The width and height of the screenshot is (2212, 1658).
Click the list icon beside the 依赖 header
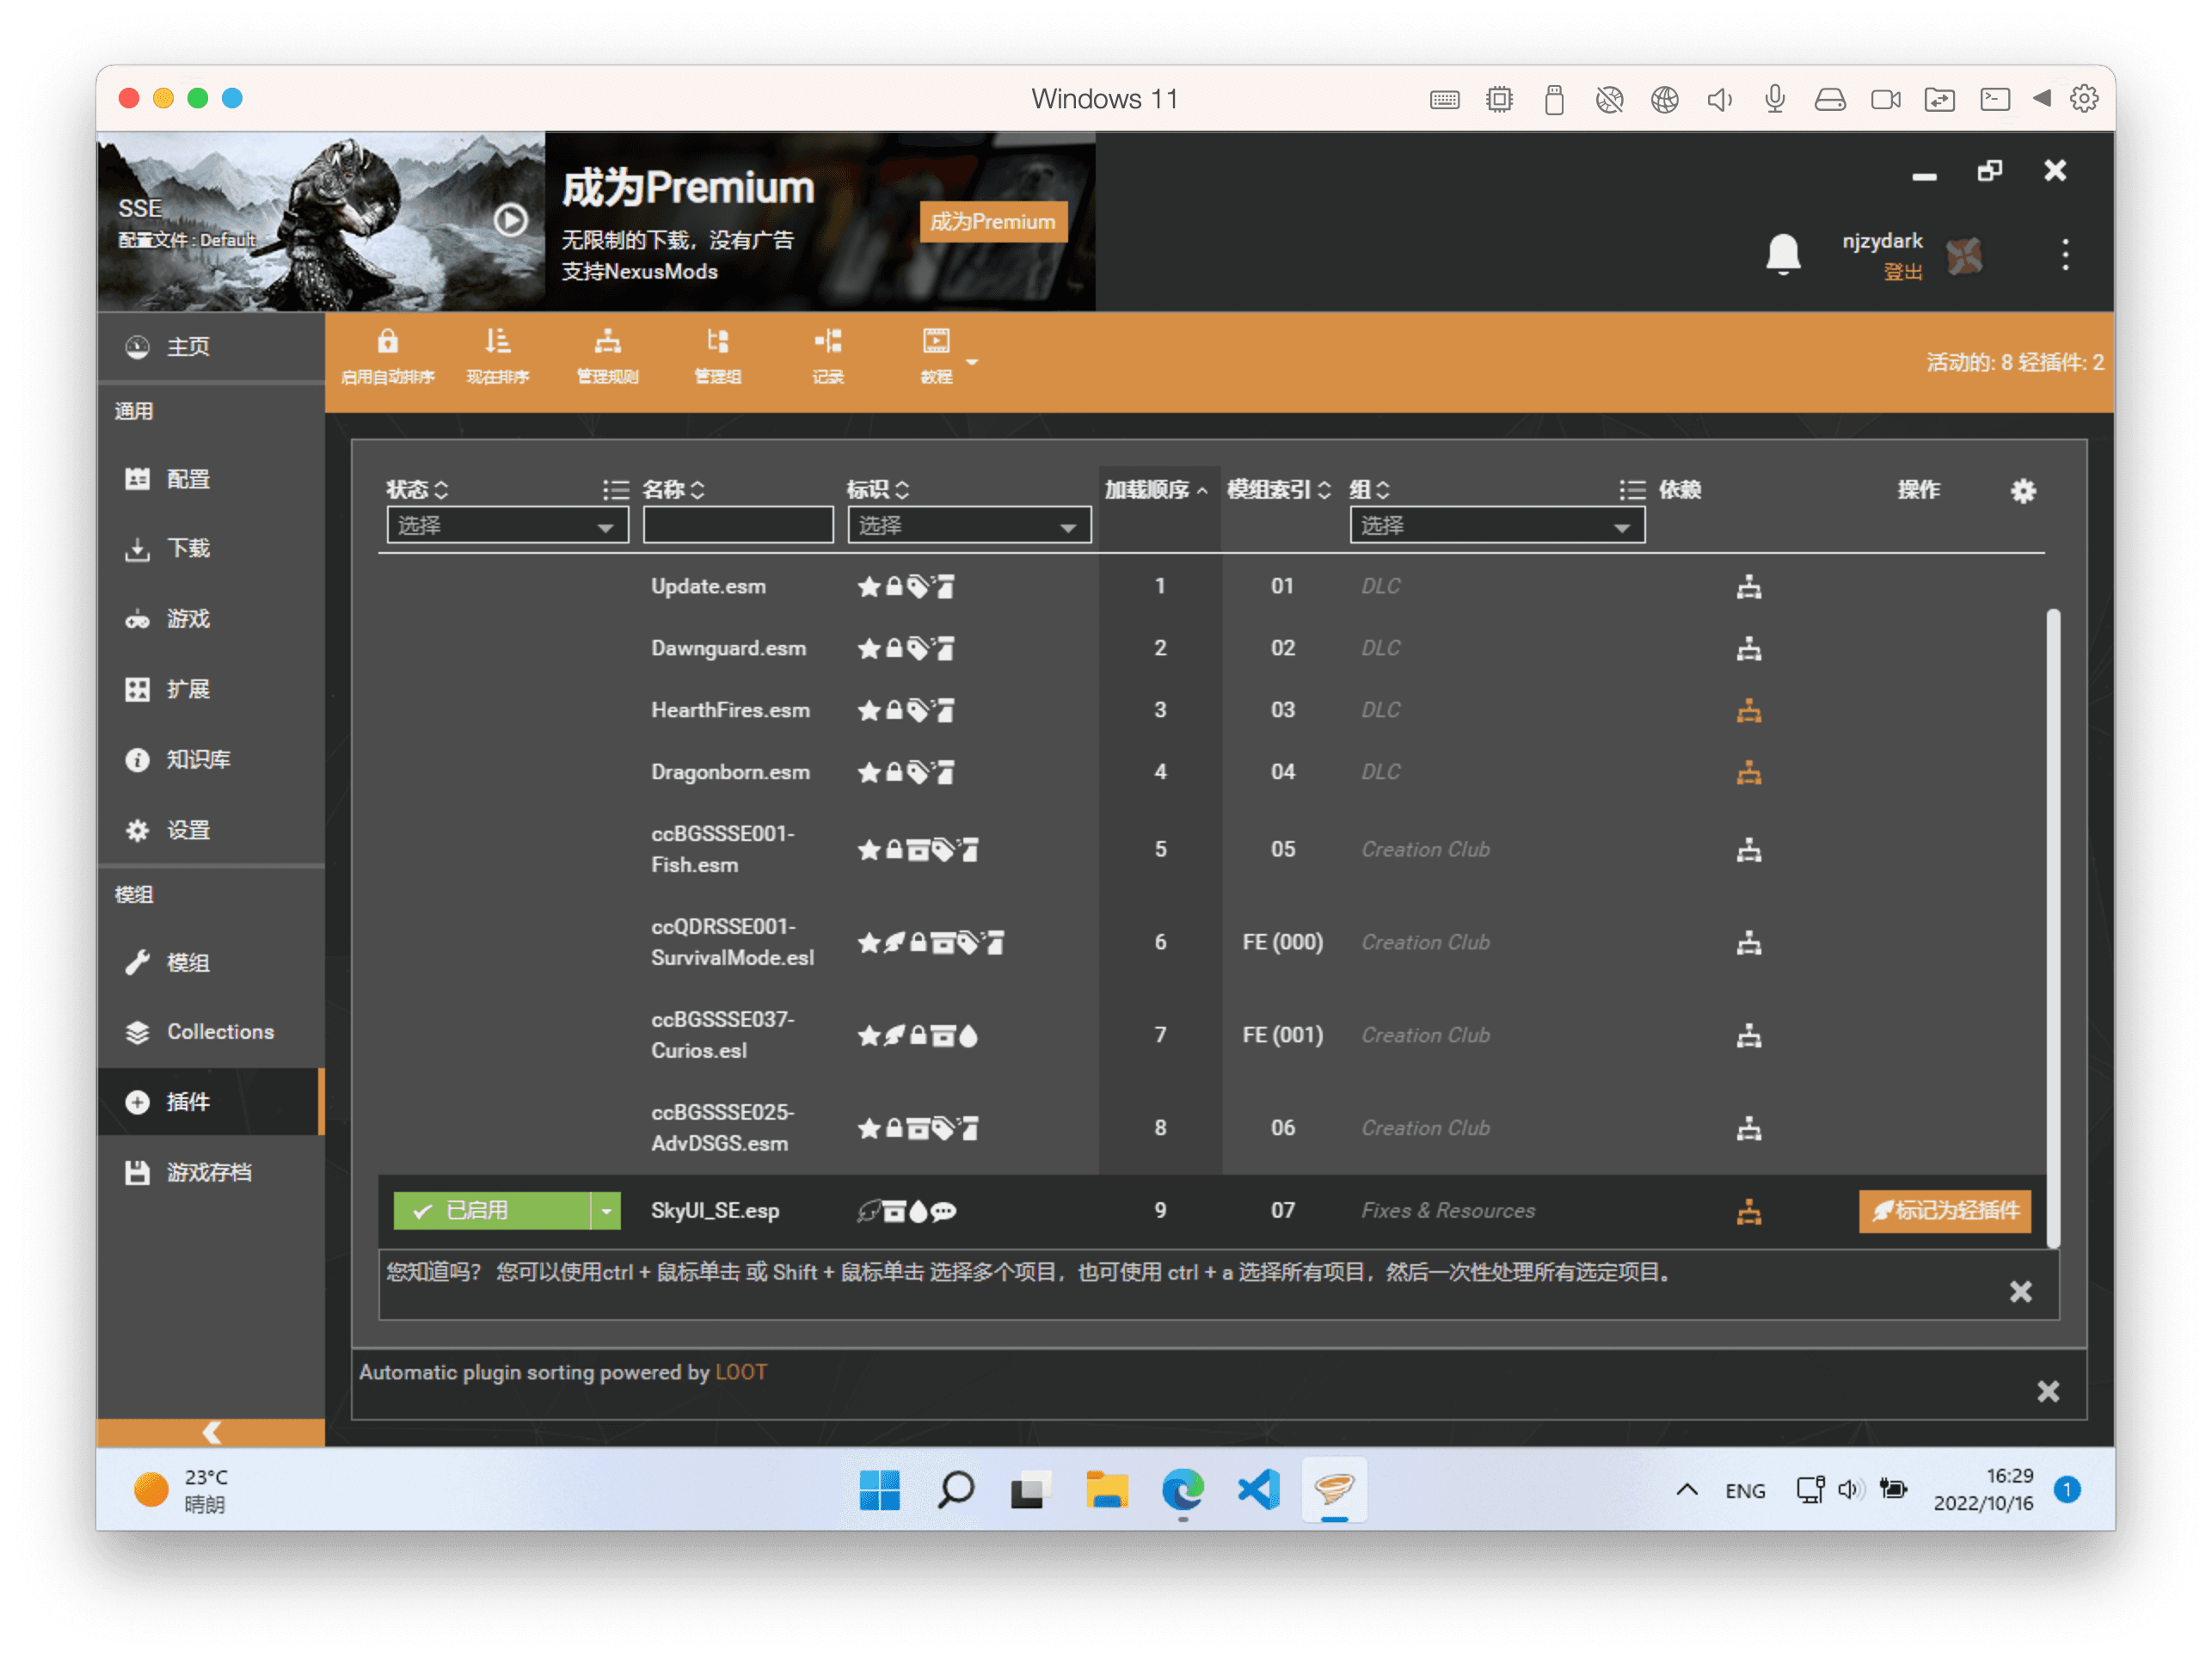coord(1632,489)
